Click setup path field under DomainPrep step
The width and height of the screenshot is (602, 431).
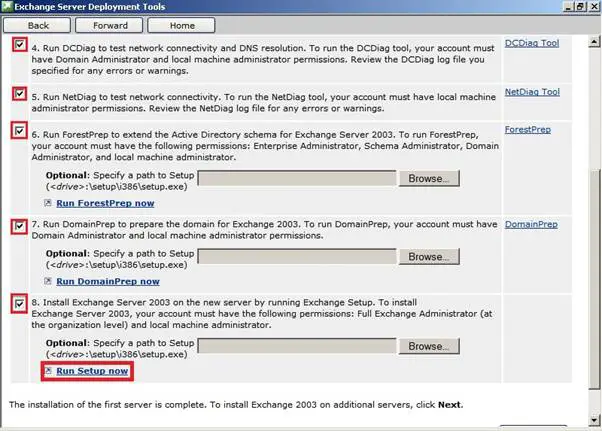(x=297, y=257)
